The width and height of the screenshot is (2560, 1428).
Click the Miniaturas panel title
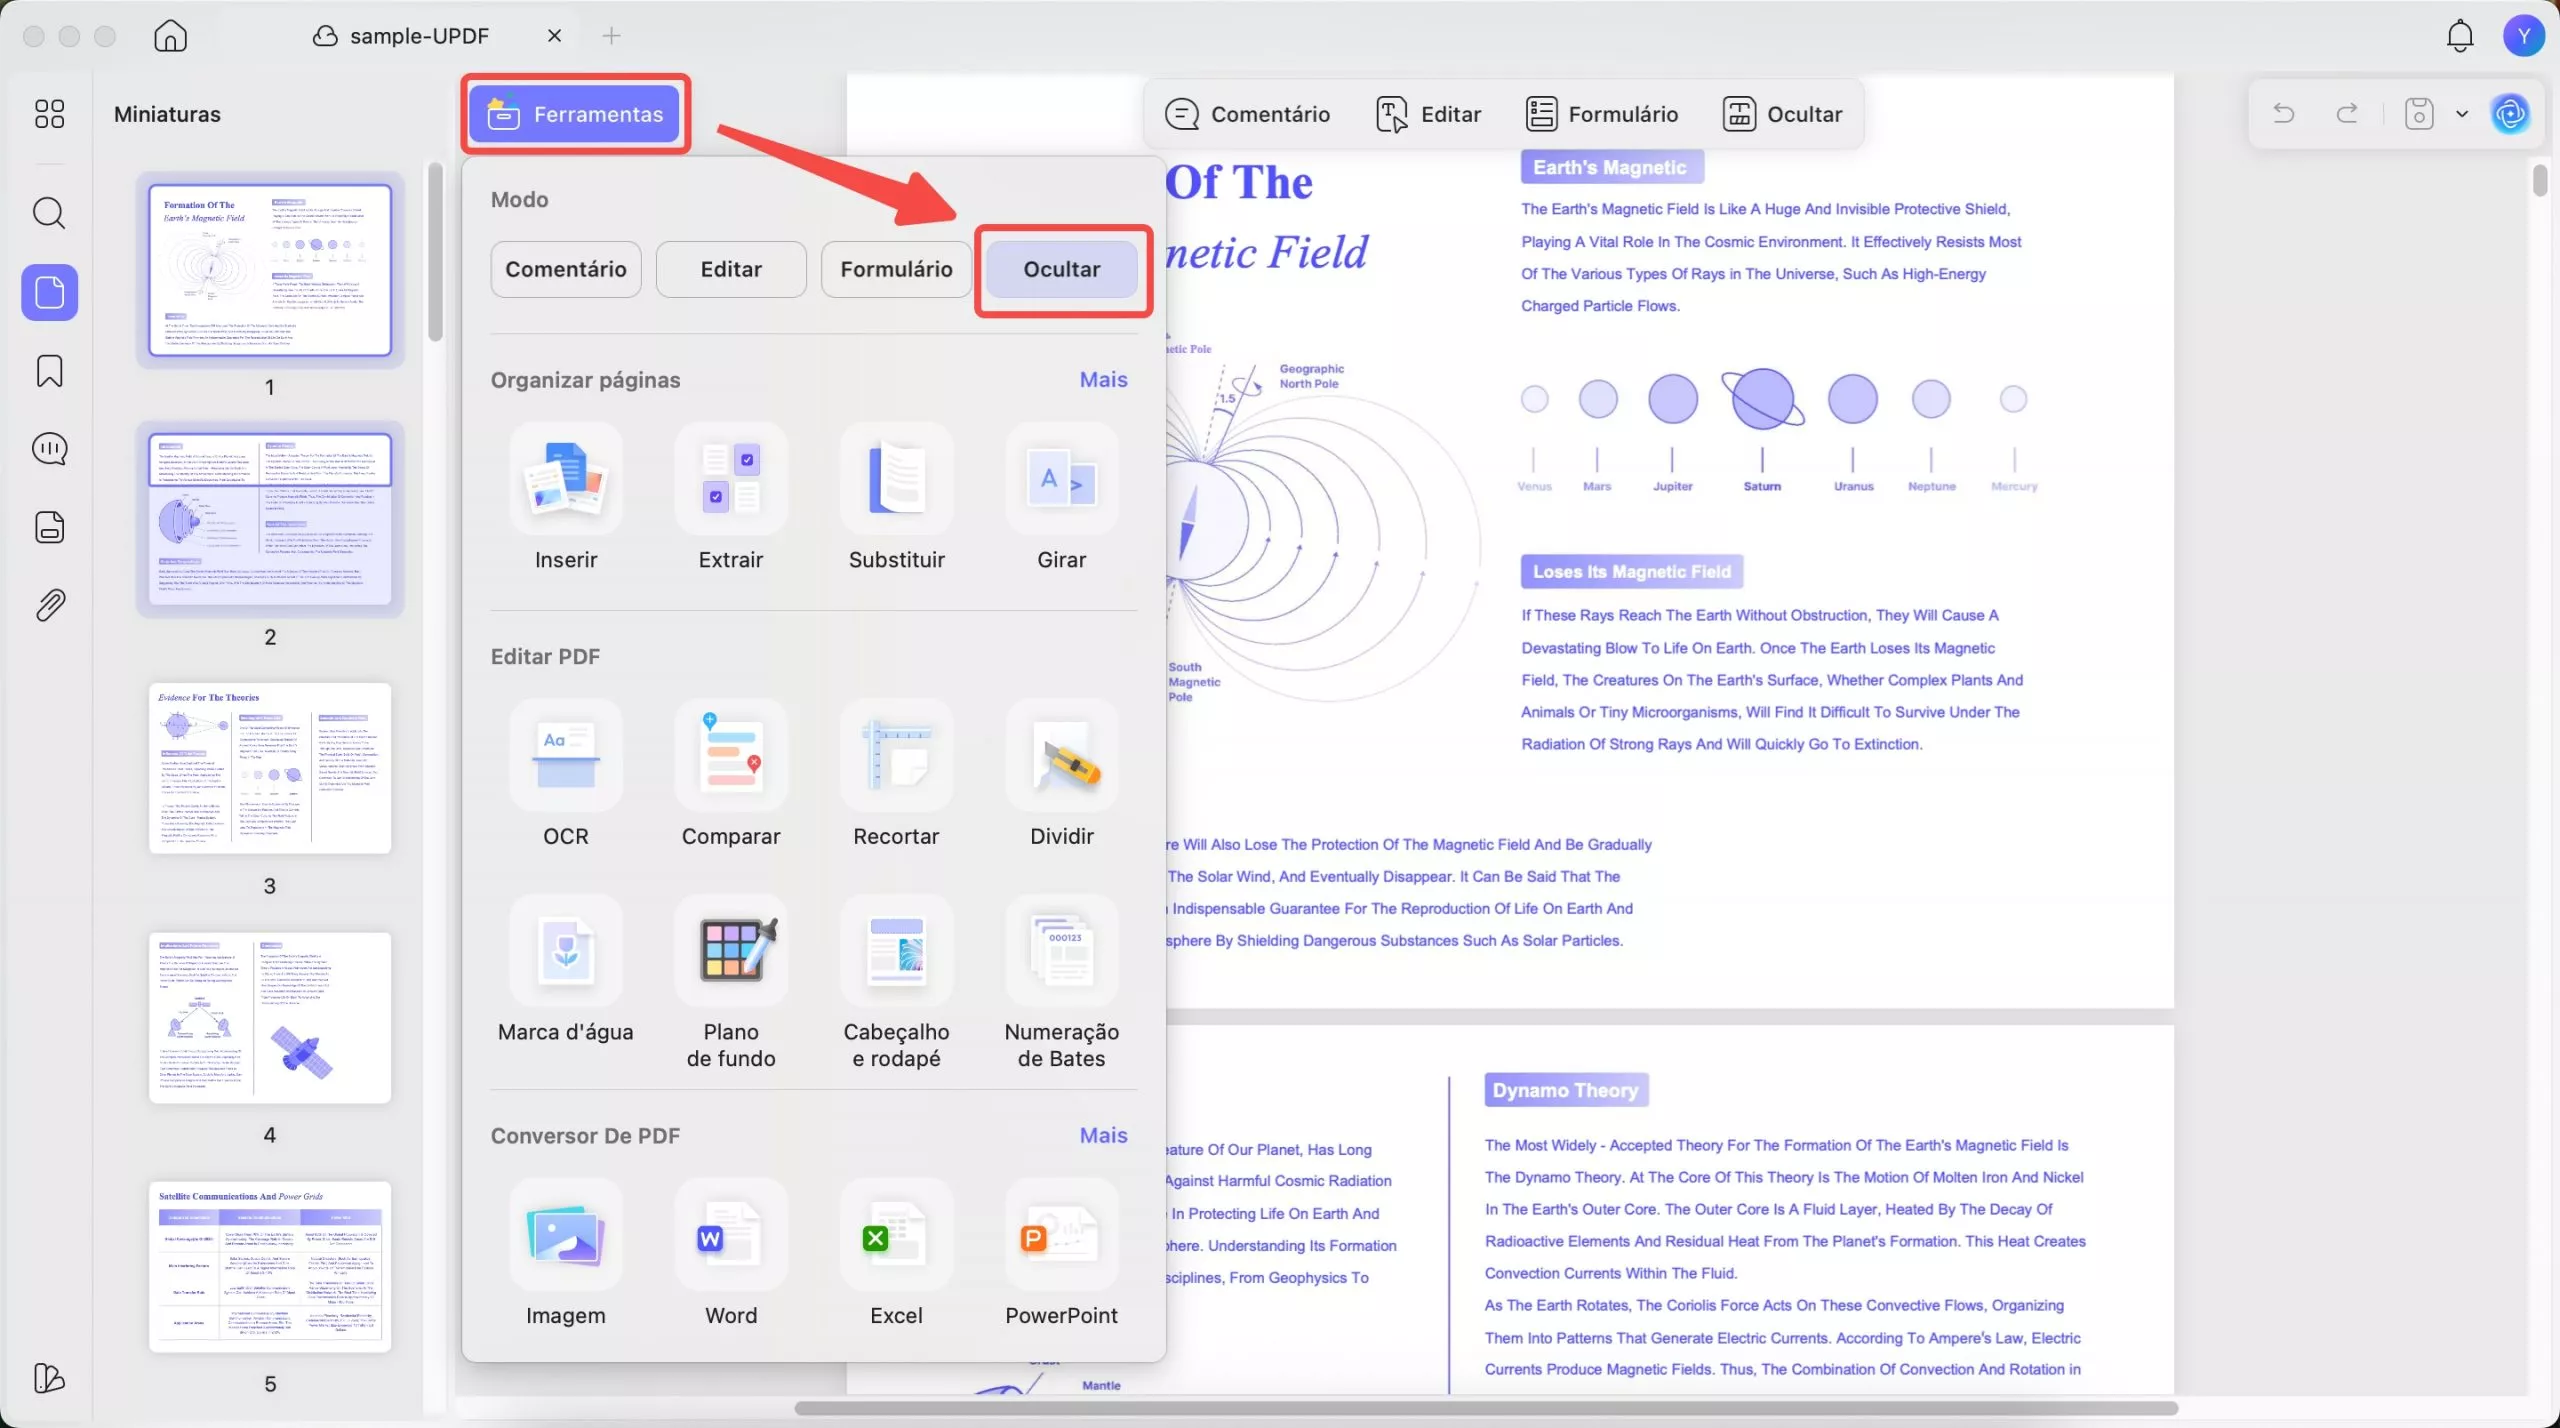(167, 114)
